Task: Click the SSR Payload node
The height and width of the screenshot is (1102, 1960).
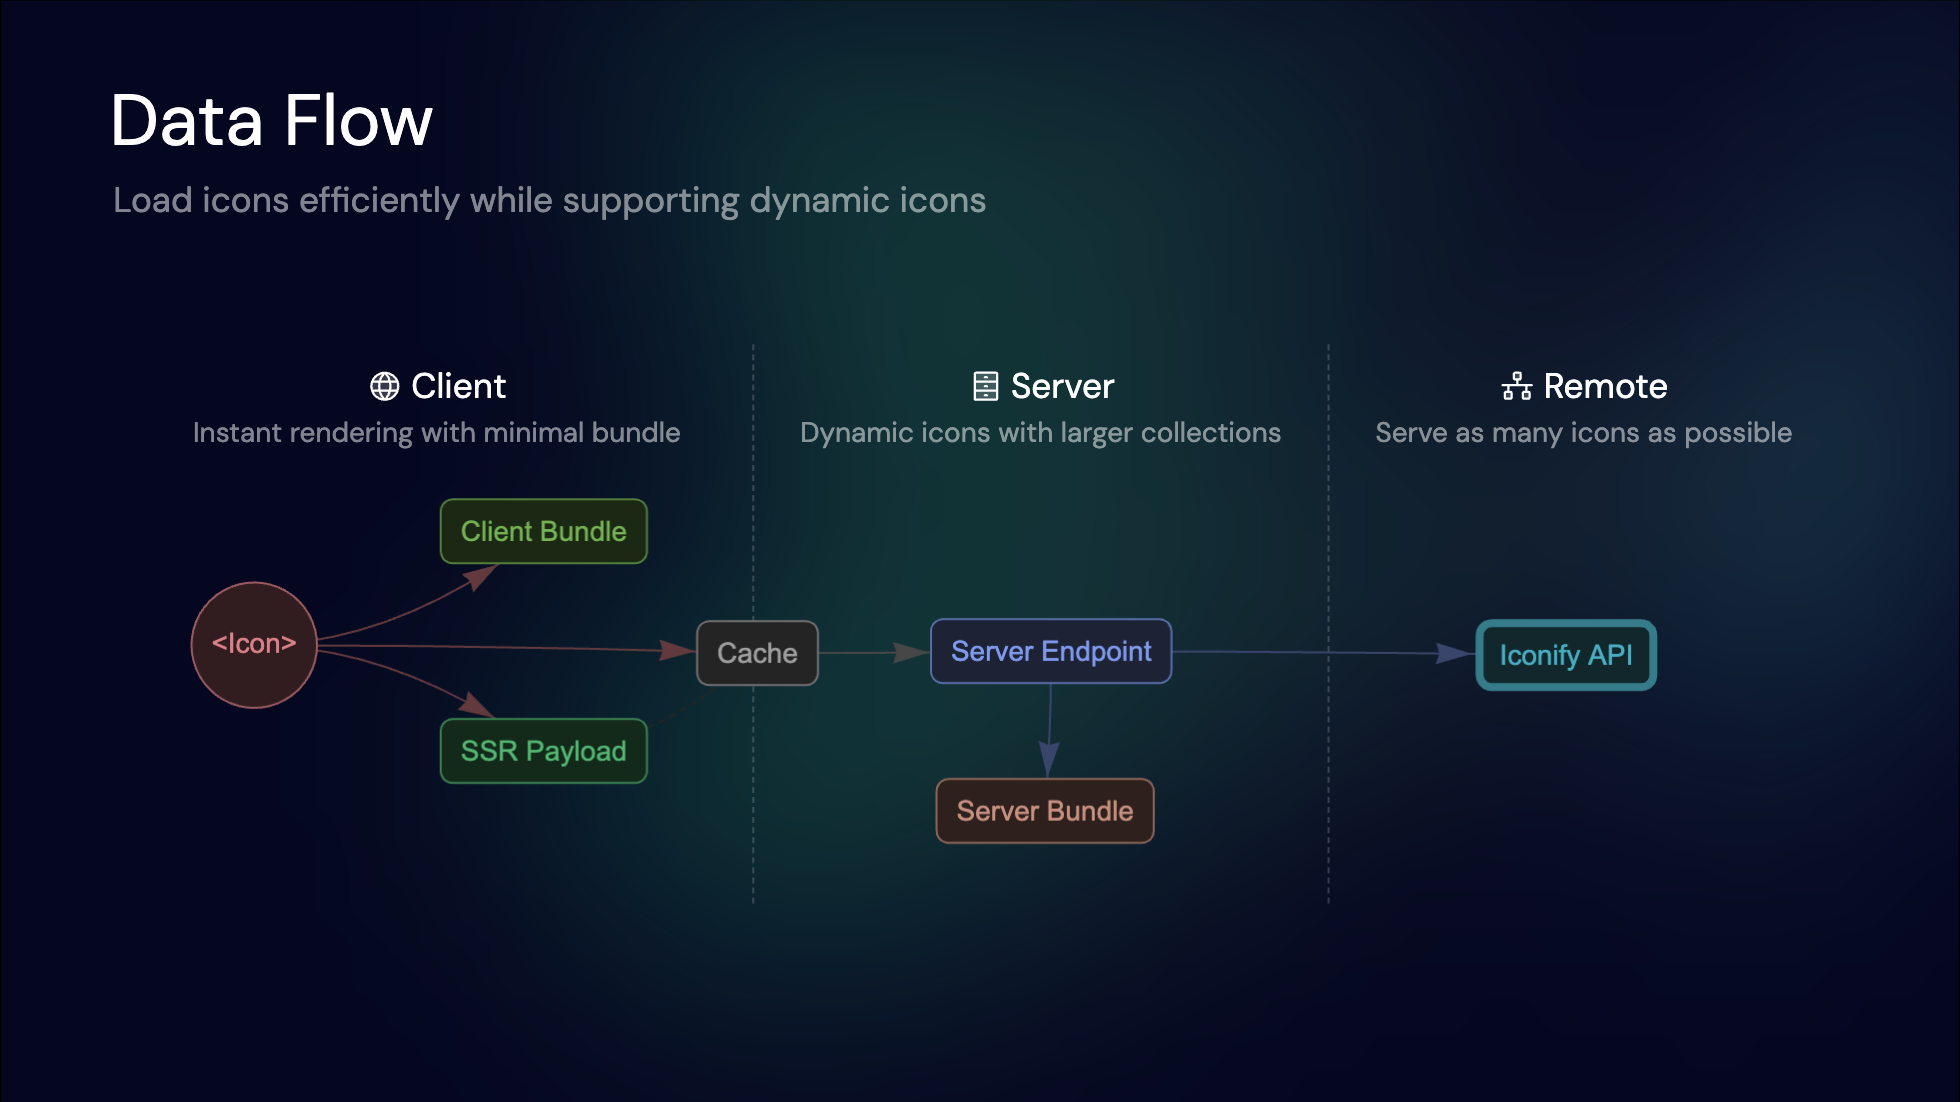Action: pos(543,751)
